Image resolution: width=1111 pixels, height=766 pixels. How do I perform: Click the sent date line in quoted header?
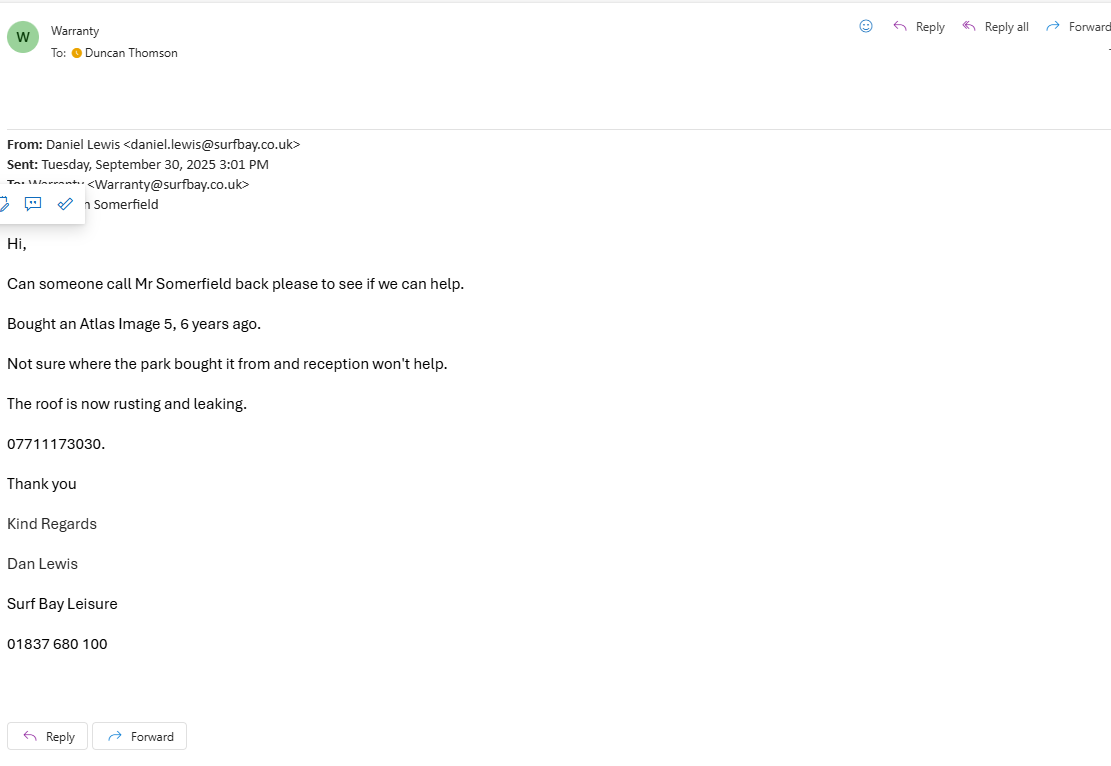coord(154,164)
